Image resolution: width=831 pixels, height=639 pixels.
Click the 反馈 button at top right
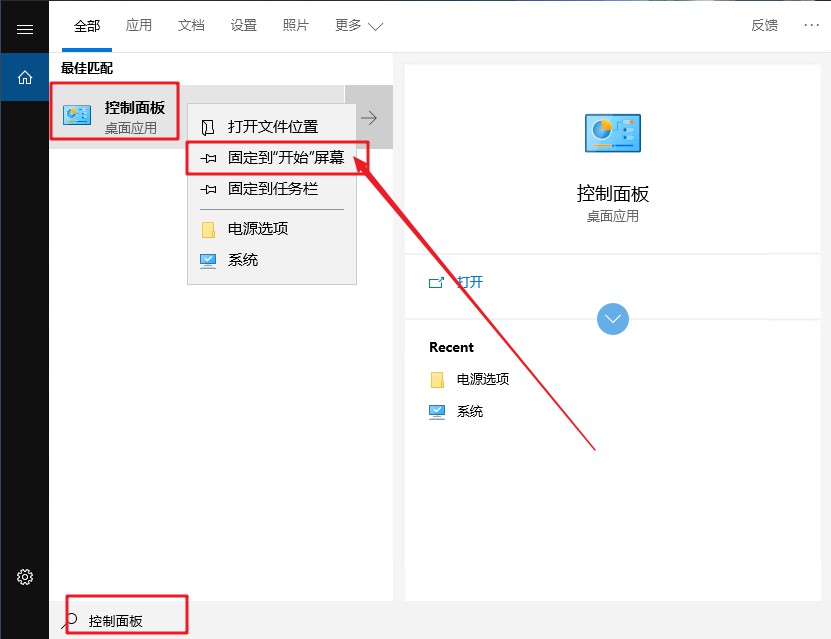764,26
